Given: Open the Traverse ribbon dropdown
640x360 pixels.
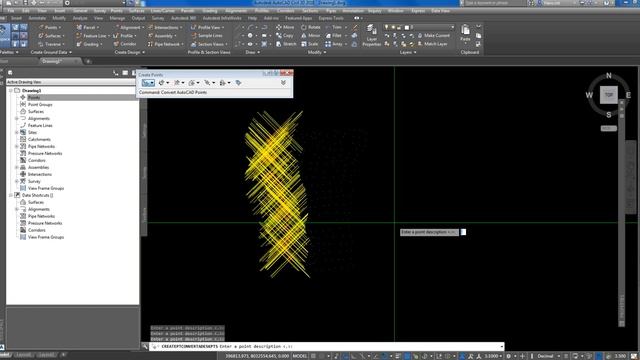Looking at the screenshot, I should pos(52,44).
